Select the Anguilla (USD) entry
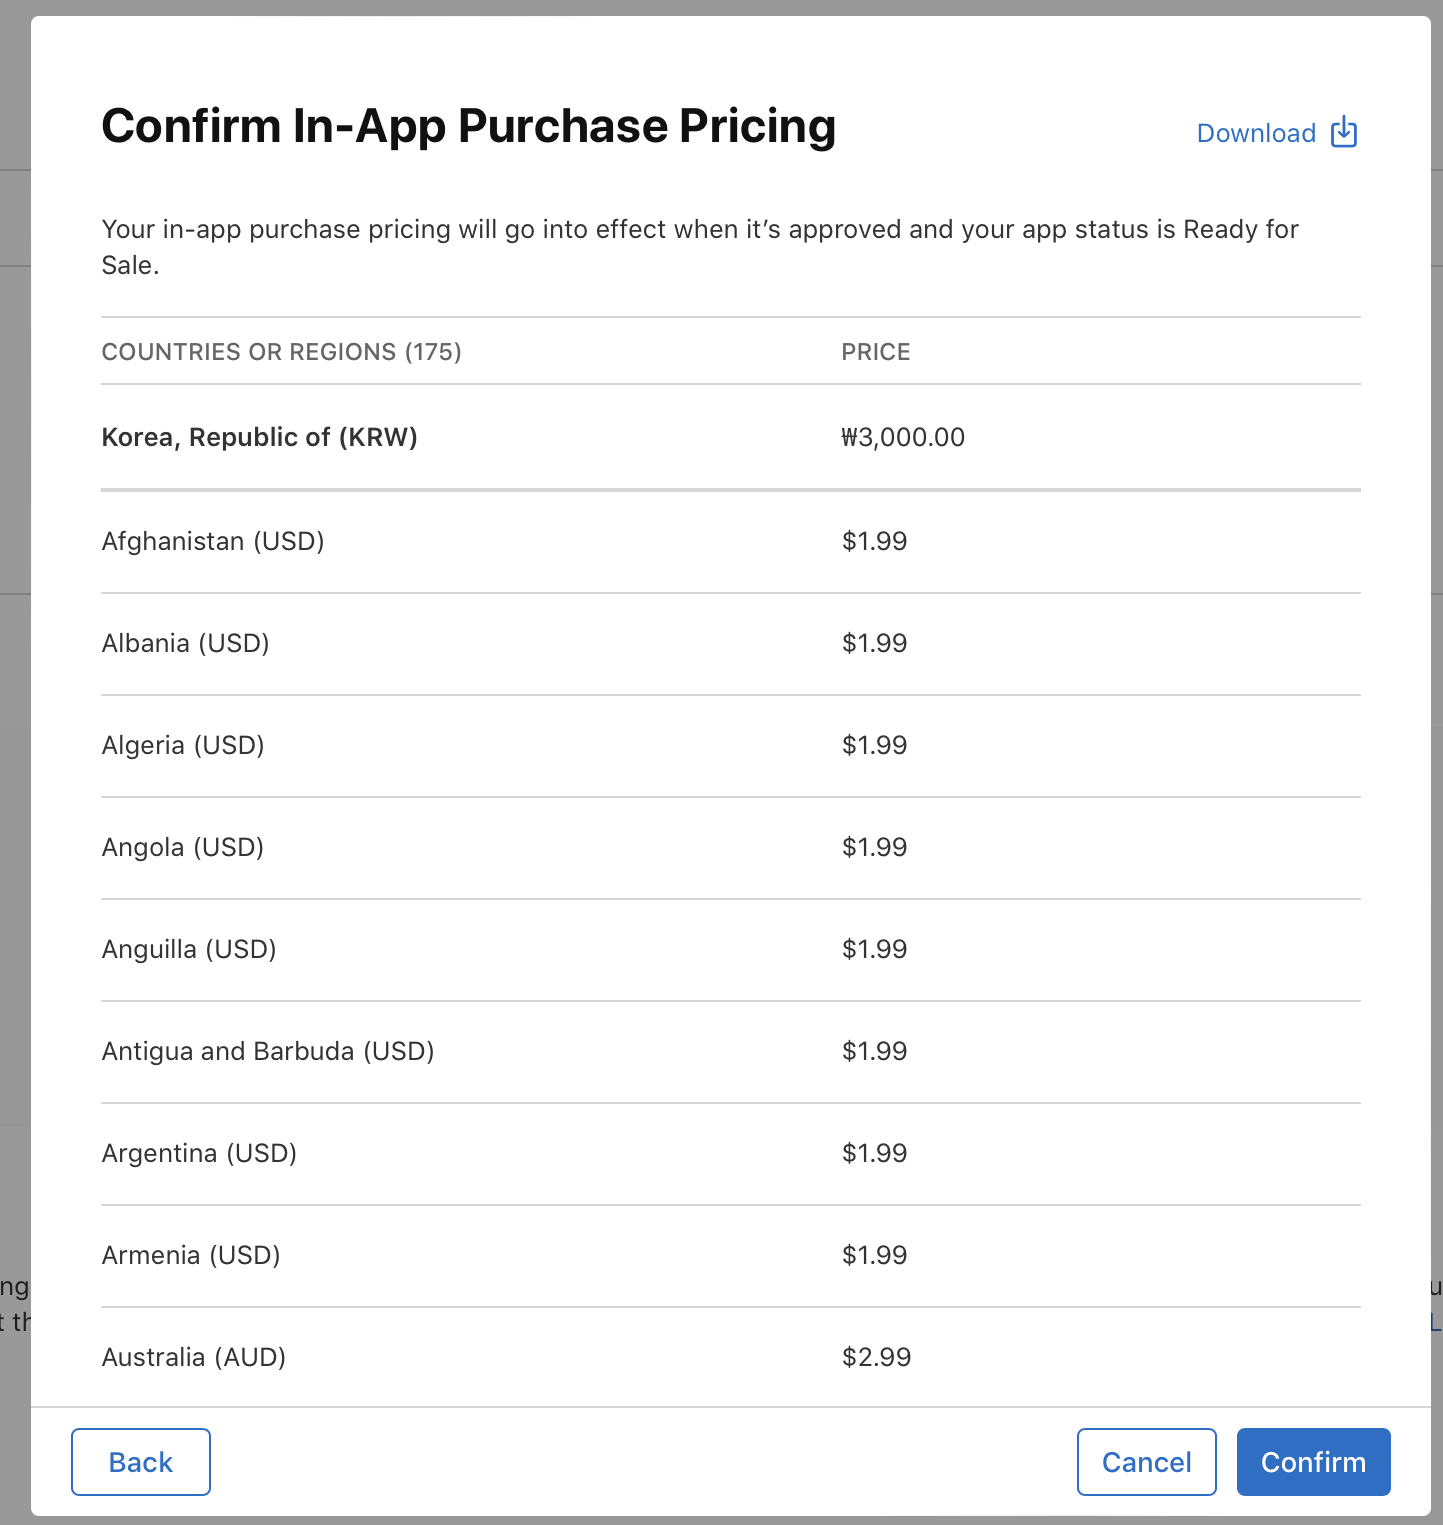 click(x=189, y=949)
